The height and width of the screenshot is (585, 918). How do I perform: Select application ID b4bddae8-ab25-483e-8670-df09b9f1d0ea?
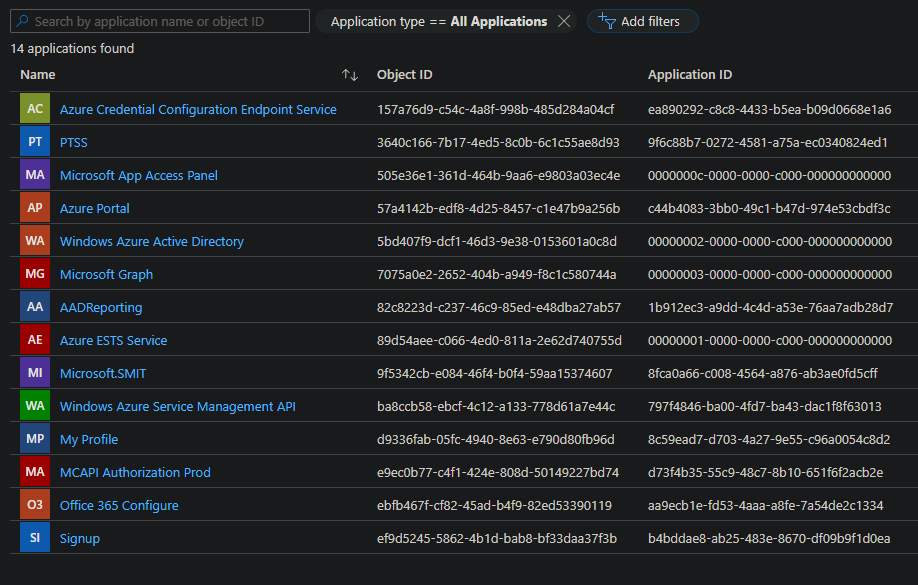click(769, 538)
